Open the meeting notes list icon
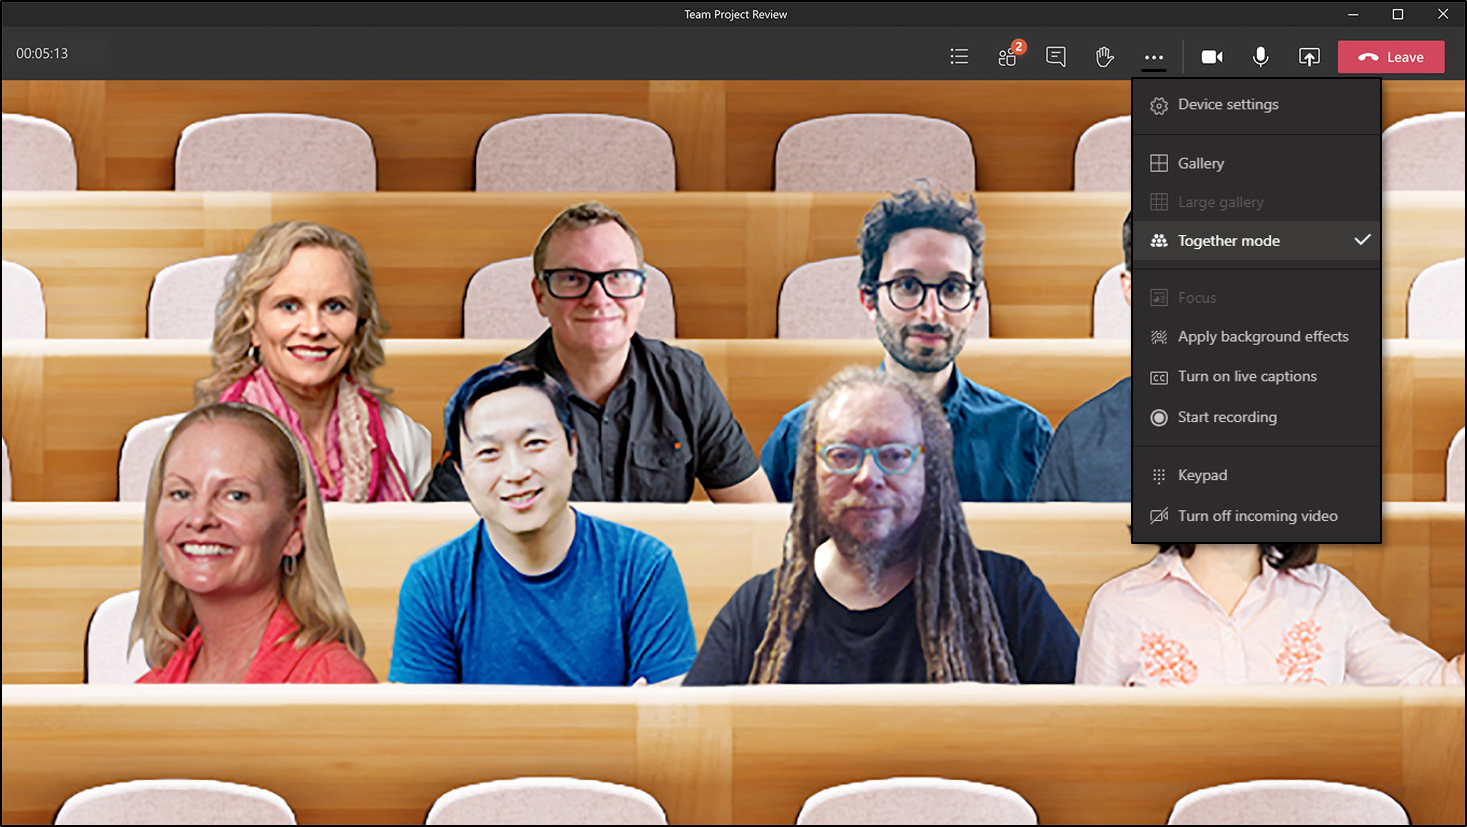This screenshot has height=827, width=1467. click(959, 57)
